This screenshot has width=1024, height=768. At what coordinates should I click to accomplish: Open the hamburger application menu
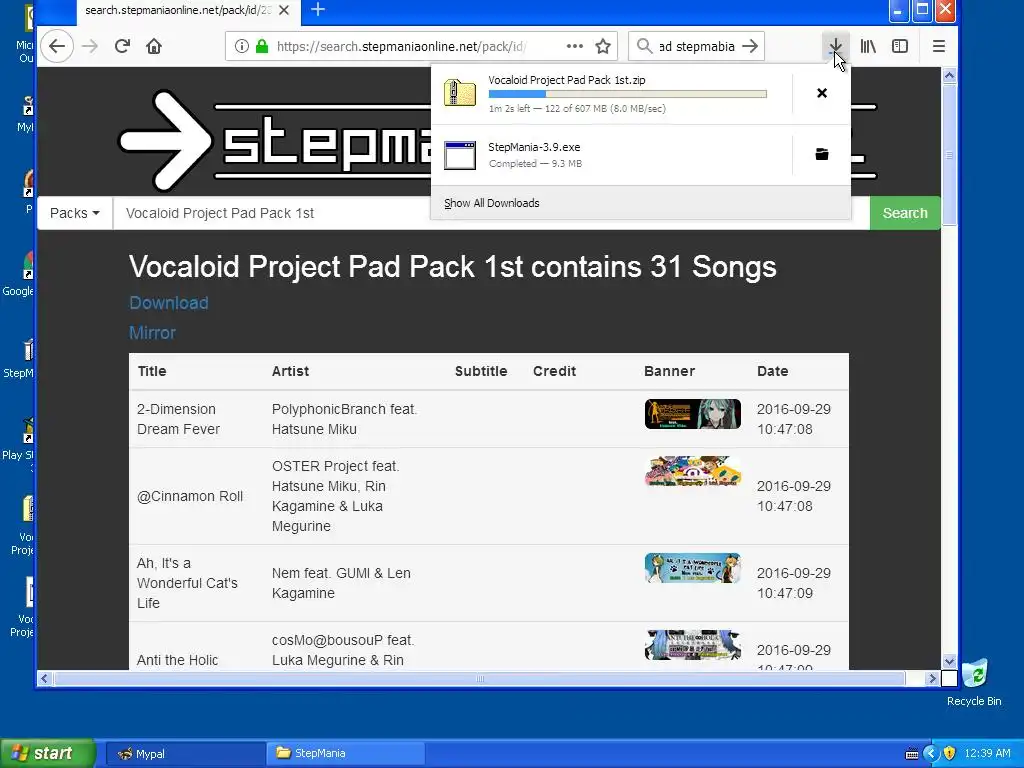[938, 46]
